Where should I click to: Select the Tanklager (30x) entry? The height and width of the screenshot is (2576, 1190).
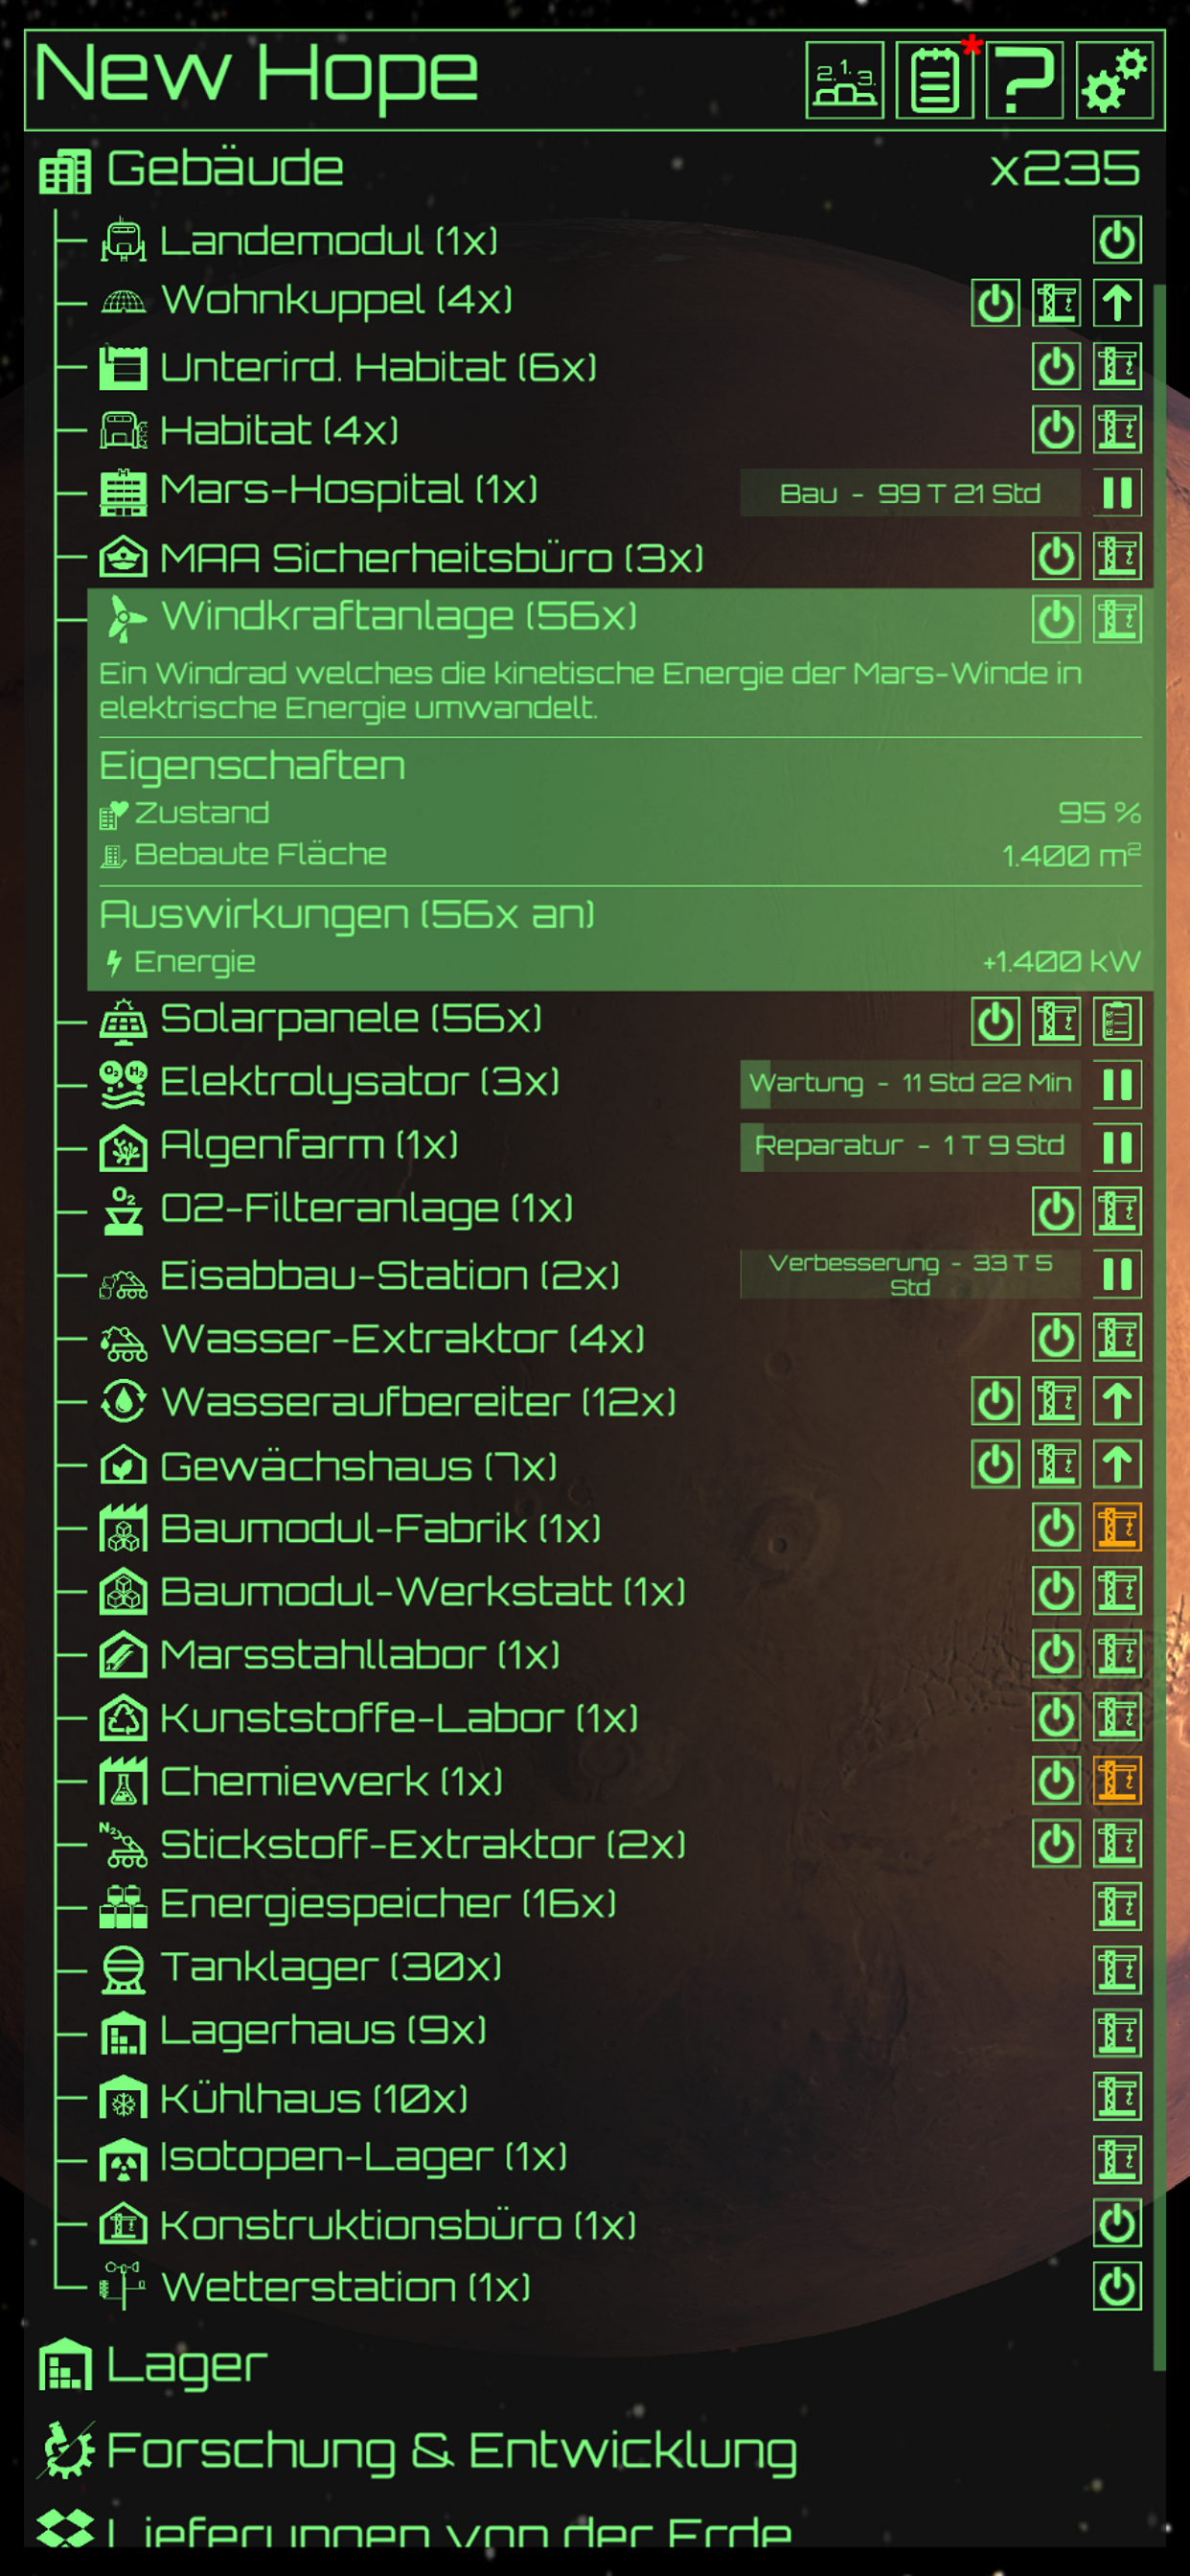(x=330, y=1967)
